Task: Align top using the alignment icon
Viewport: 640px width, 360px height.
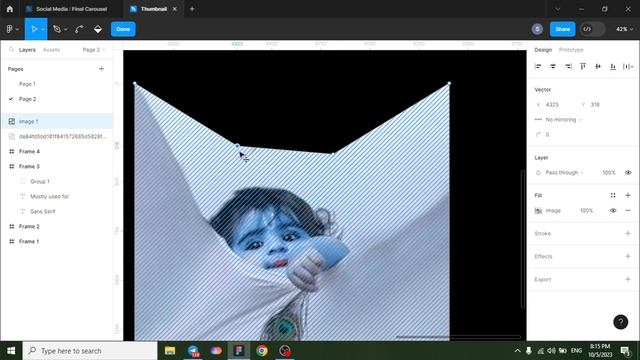Action: click(583, 67)
